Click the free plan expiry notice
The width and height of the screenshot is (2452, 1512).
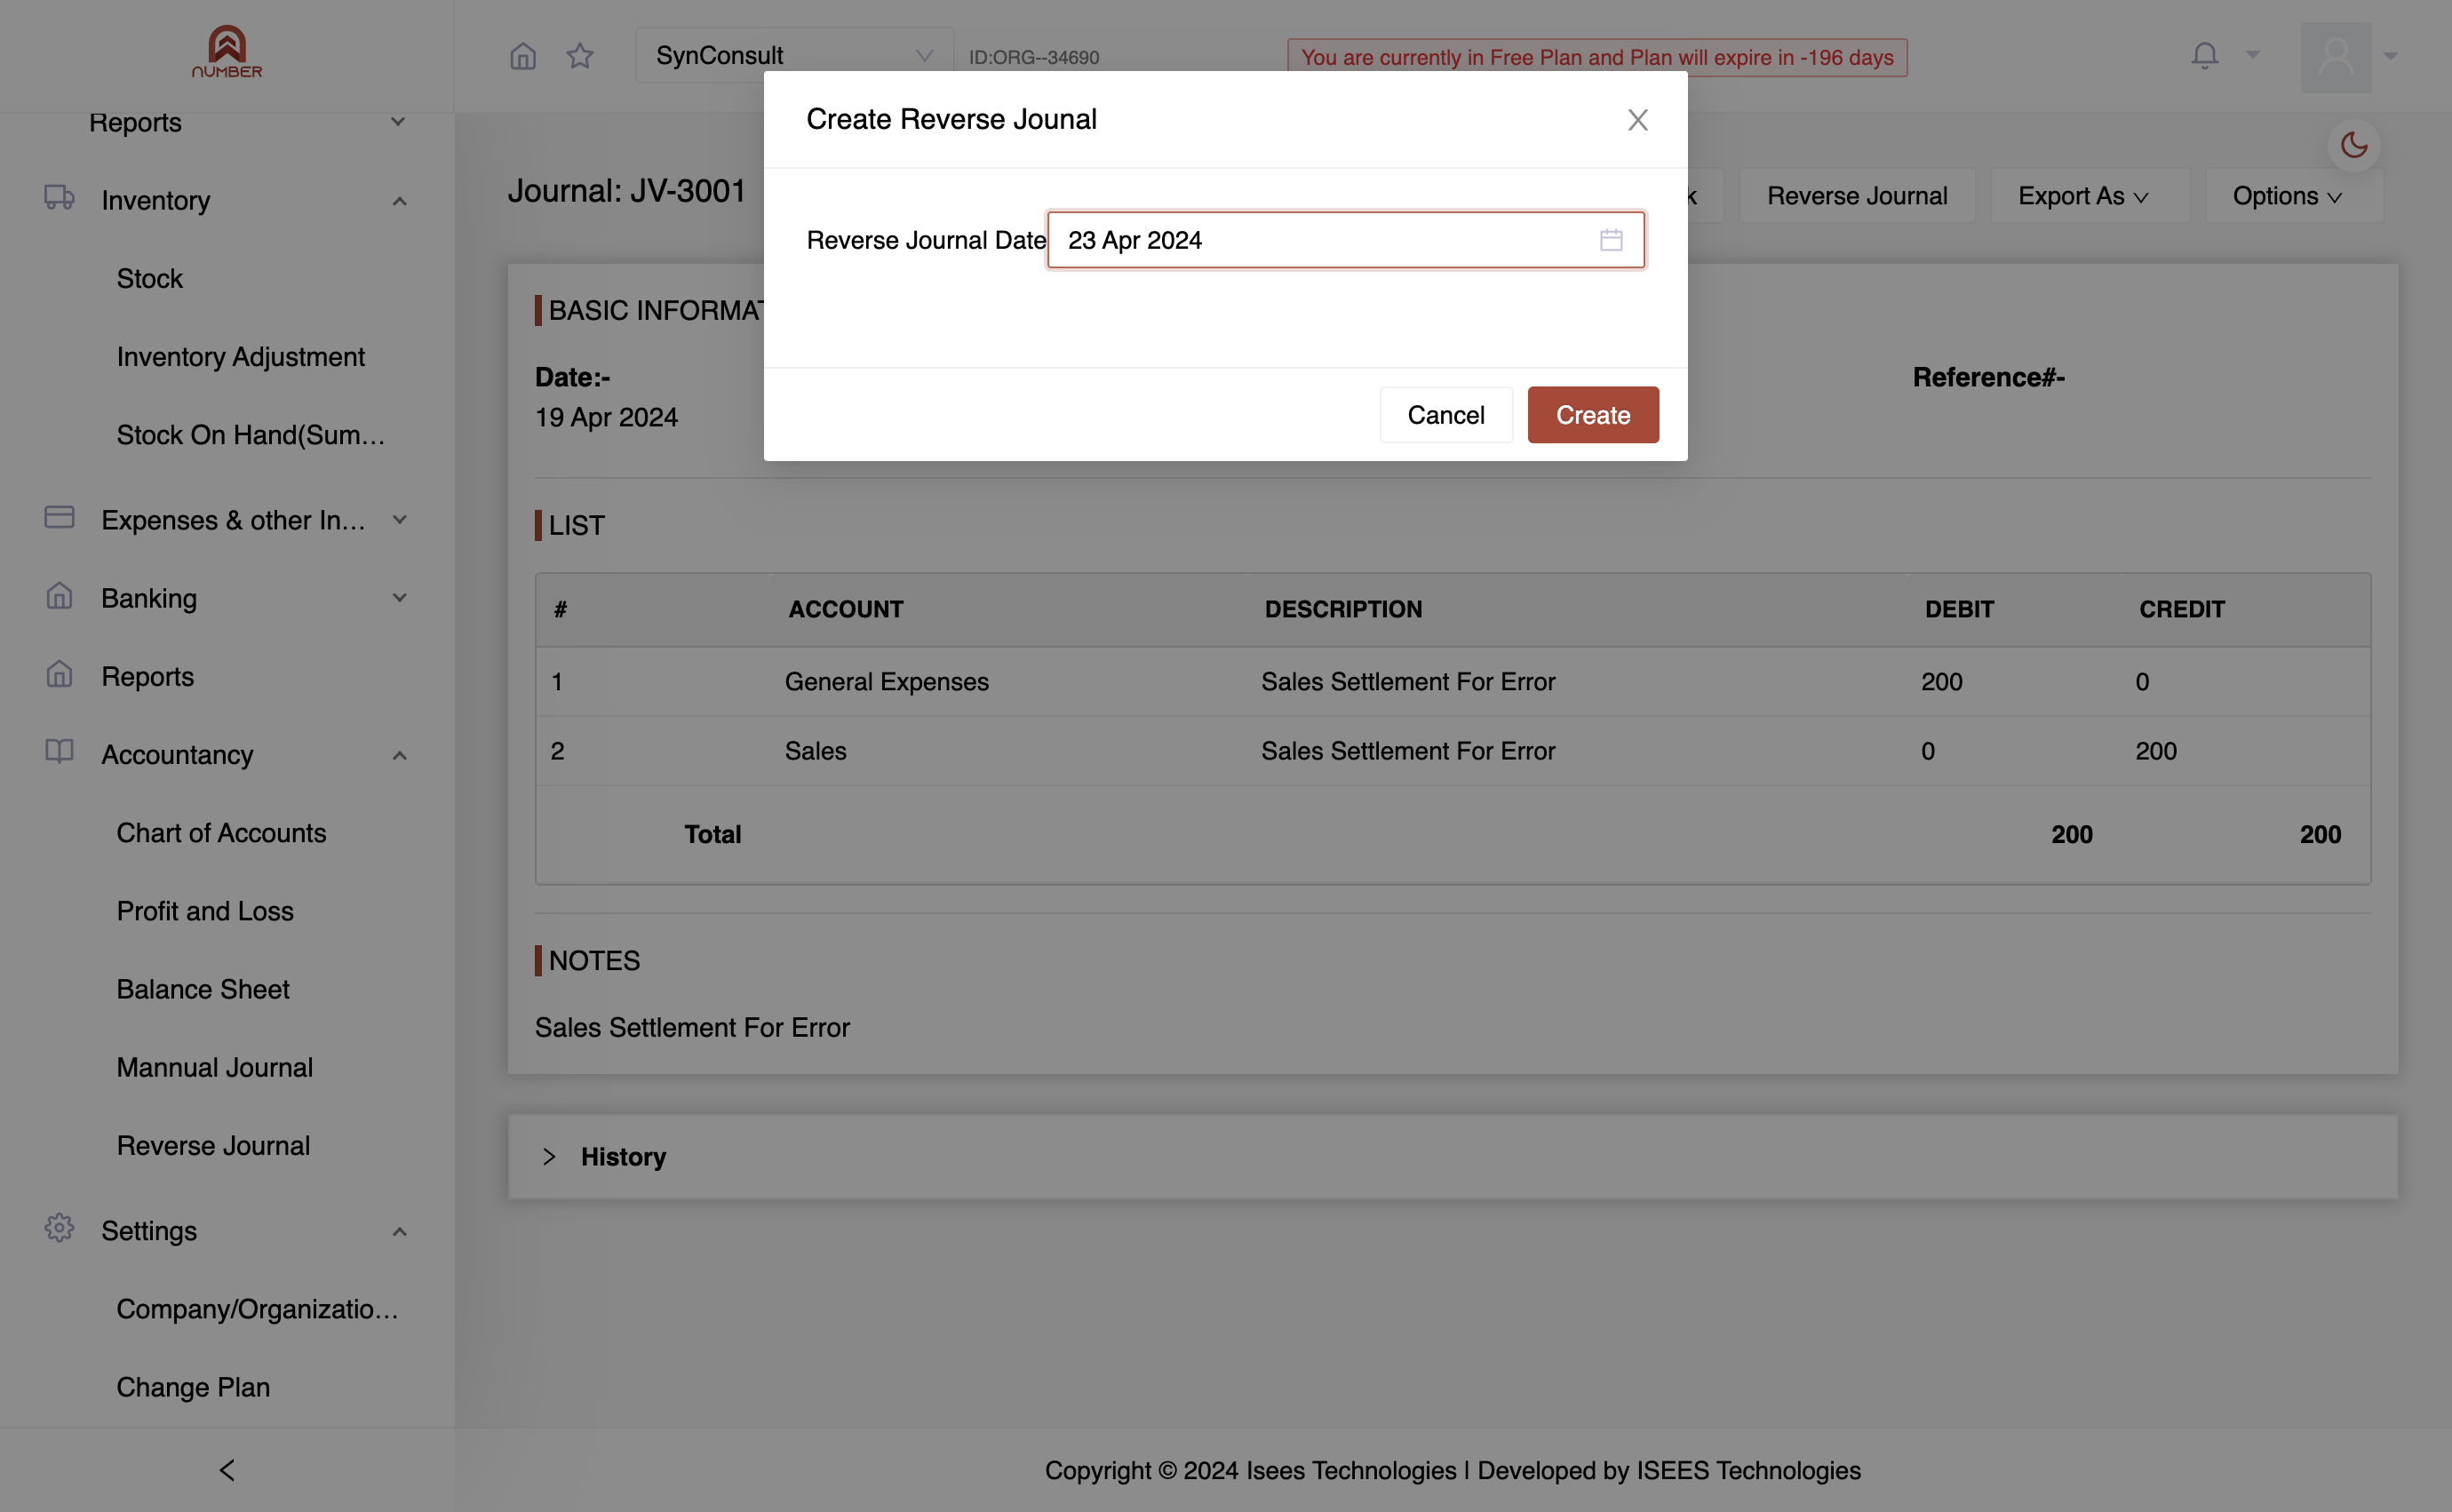pyautogui.click(x=1597, y=58)
